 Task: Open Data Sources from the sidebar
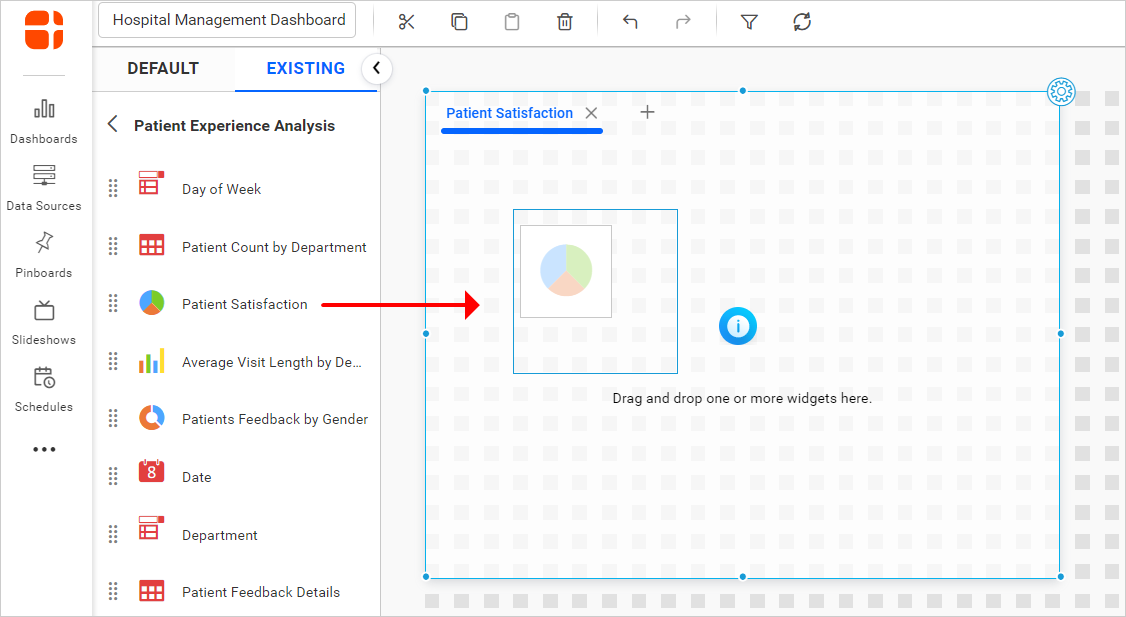pos(44,187)
